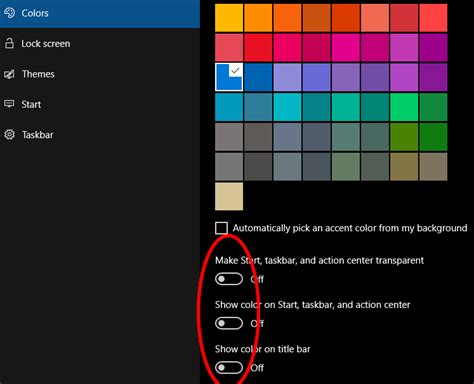Image resolution: width=474 pixels, height=384 pixels.
Task: Select Taskbar in the sidebar
Action: (100, 135)
